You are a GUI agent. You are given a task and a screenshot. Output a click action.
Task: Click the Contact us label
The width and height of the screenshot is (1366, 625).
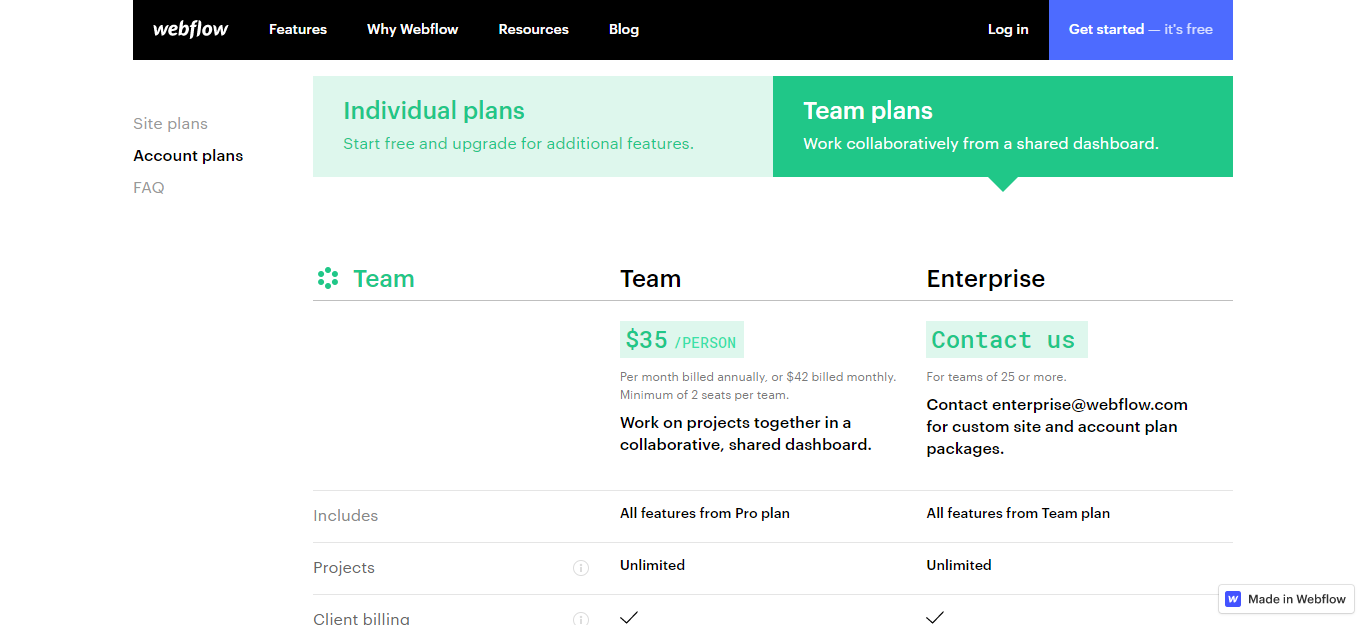point(1007,340)
